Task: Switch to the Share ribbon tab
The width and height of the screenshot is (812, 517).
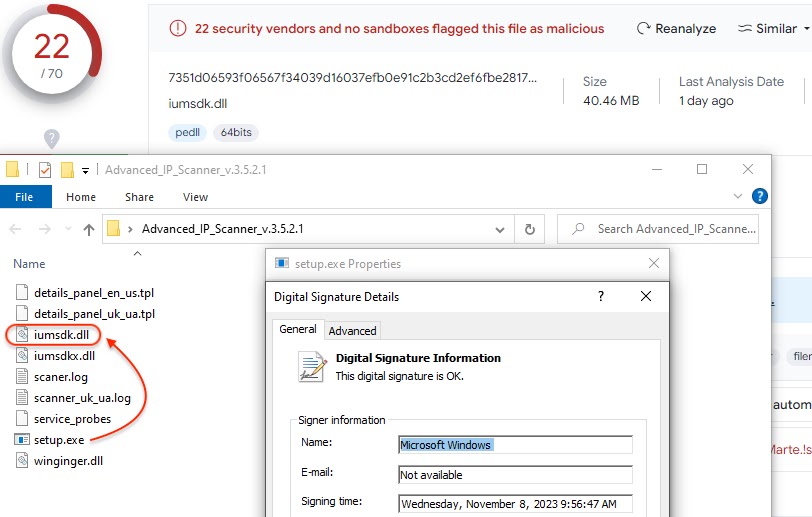Action: [139, 197]
